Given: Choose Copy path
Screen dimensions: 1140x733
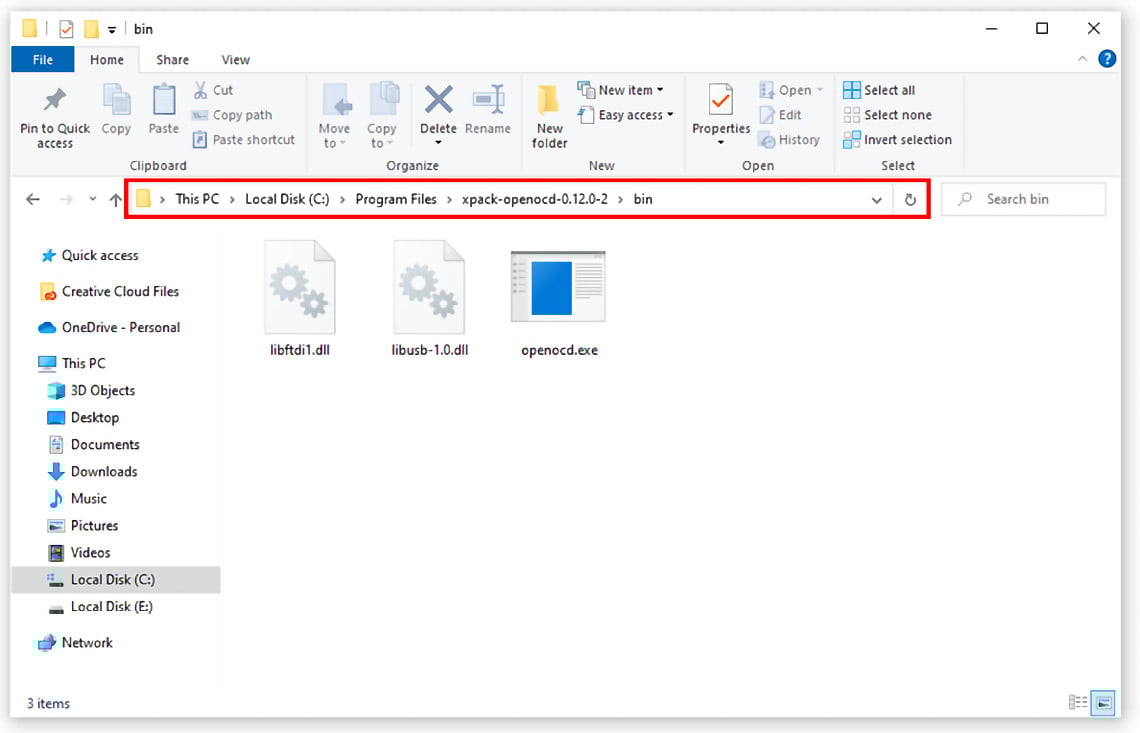Looking at the screenshot, I should point(232,115).
